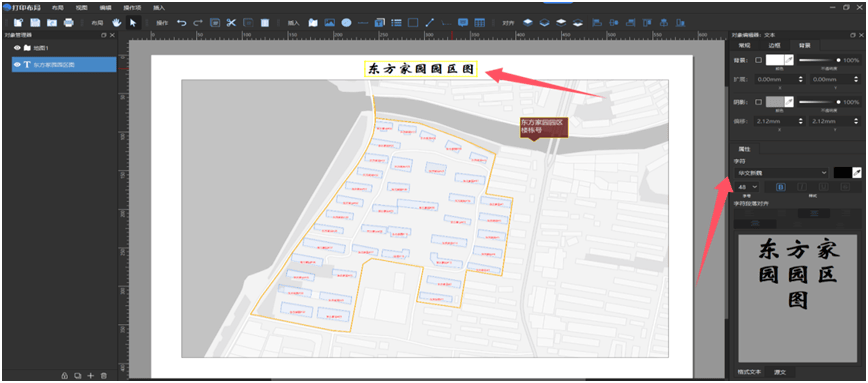Image resolution: width=868 pixels, height=383 pixels.
Task: Click the black font color swatch
Action: click(x=842, y=173)
